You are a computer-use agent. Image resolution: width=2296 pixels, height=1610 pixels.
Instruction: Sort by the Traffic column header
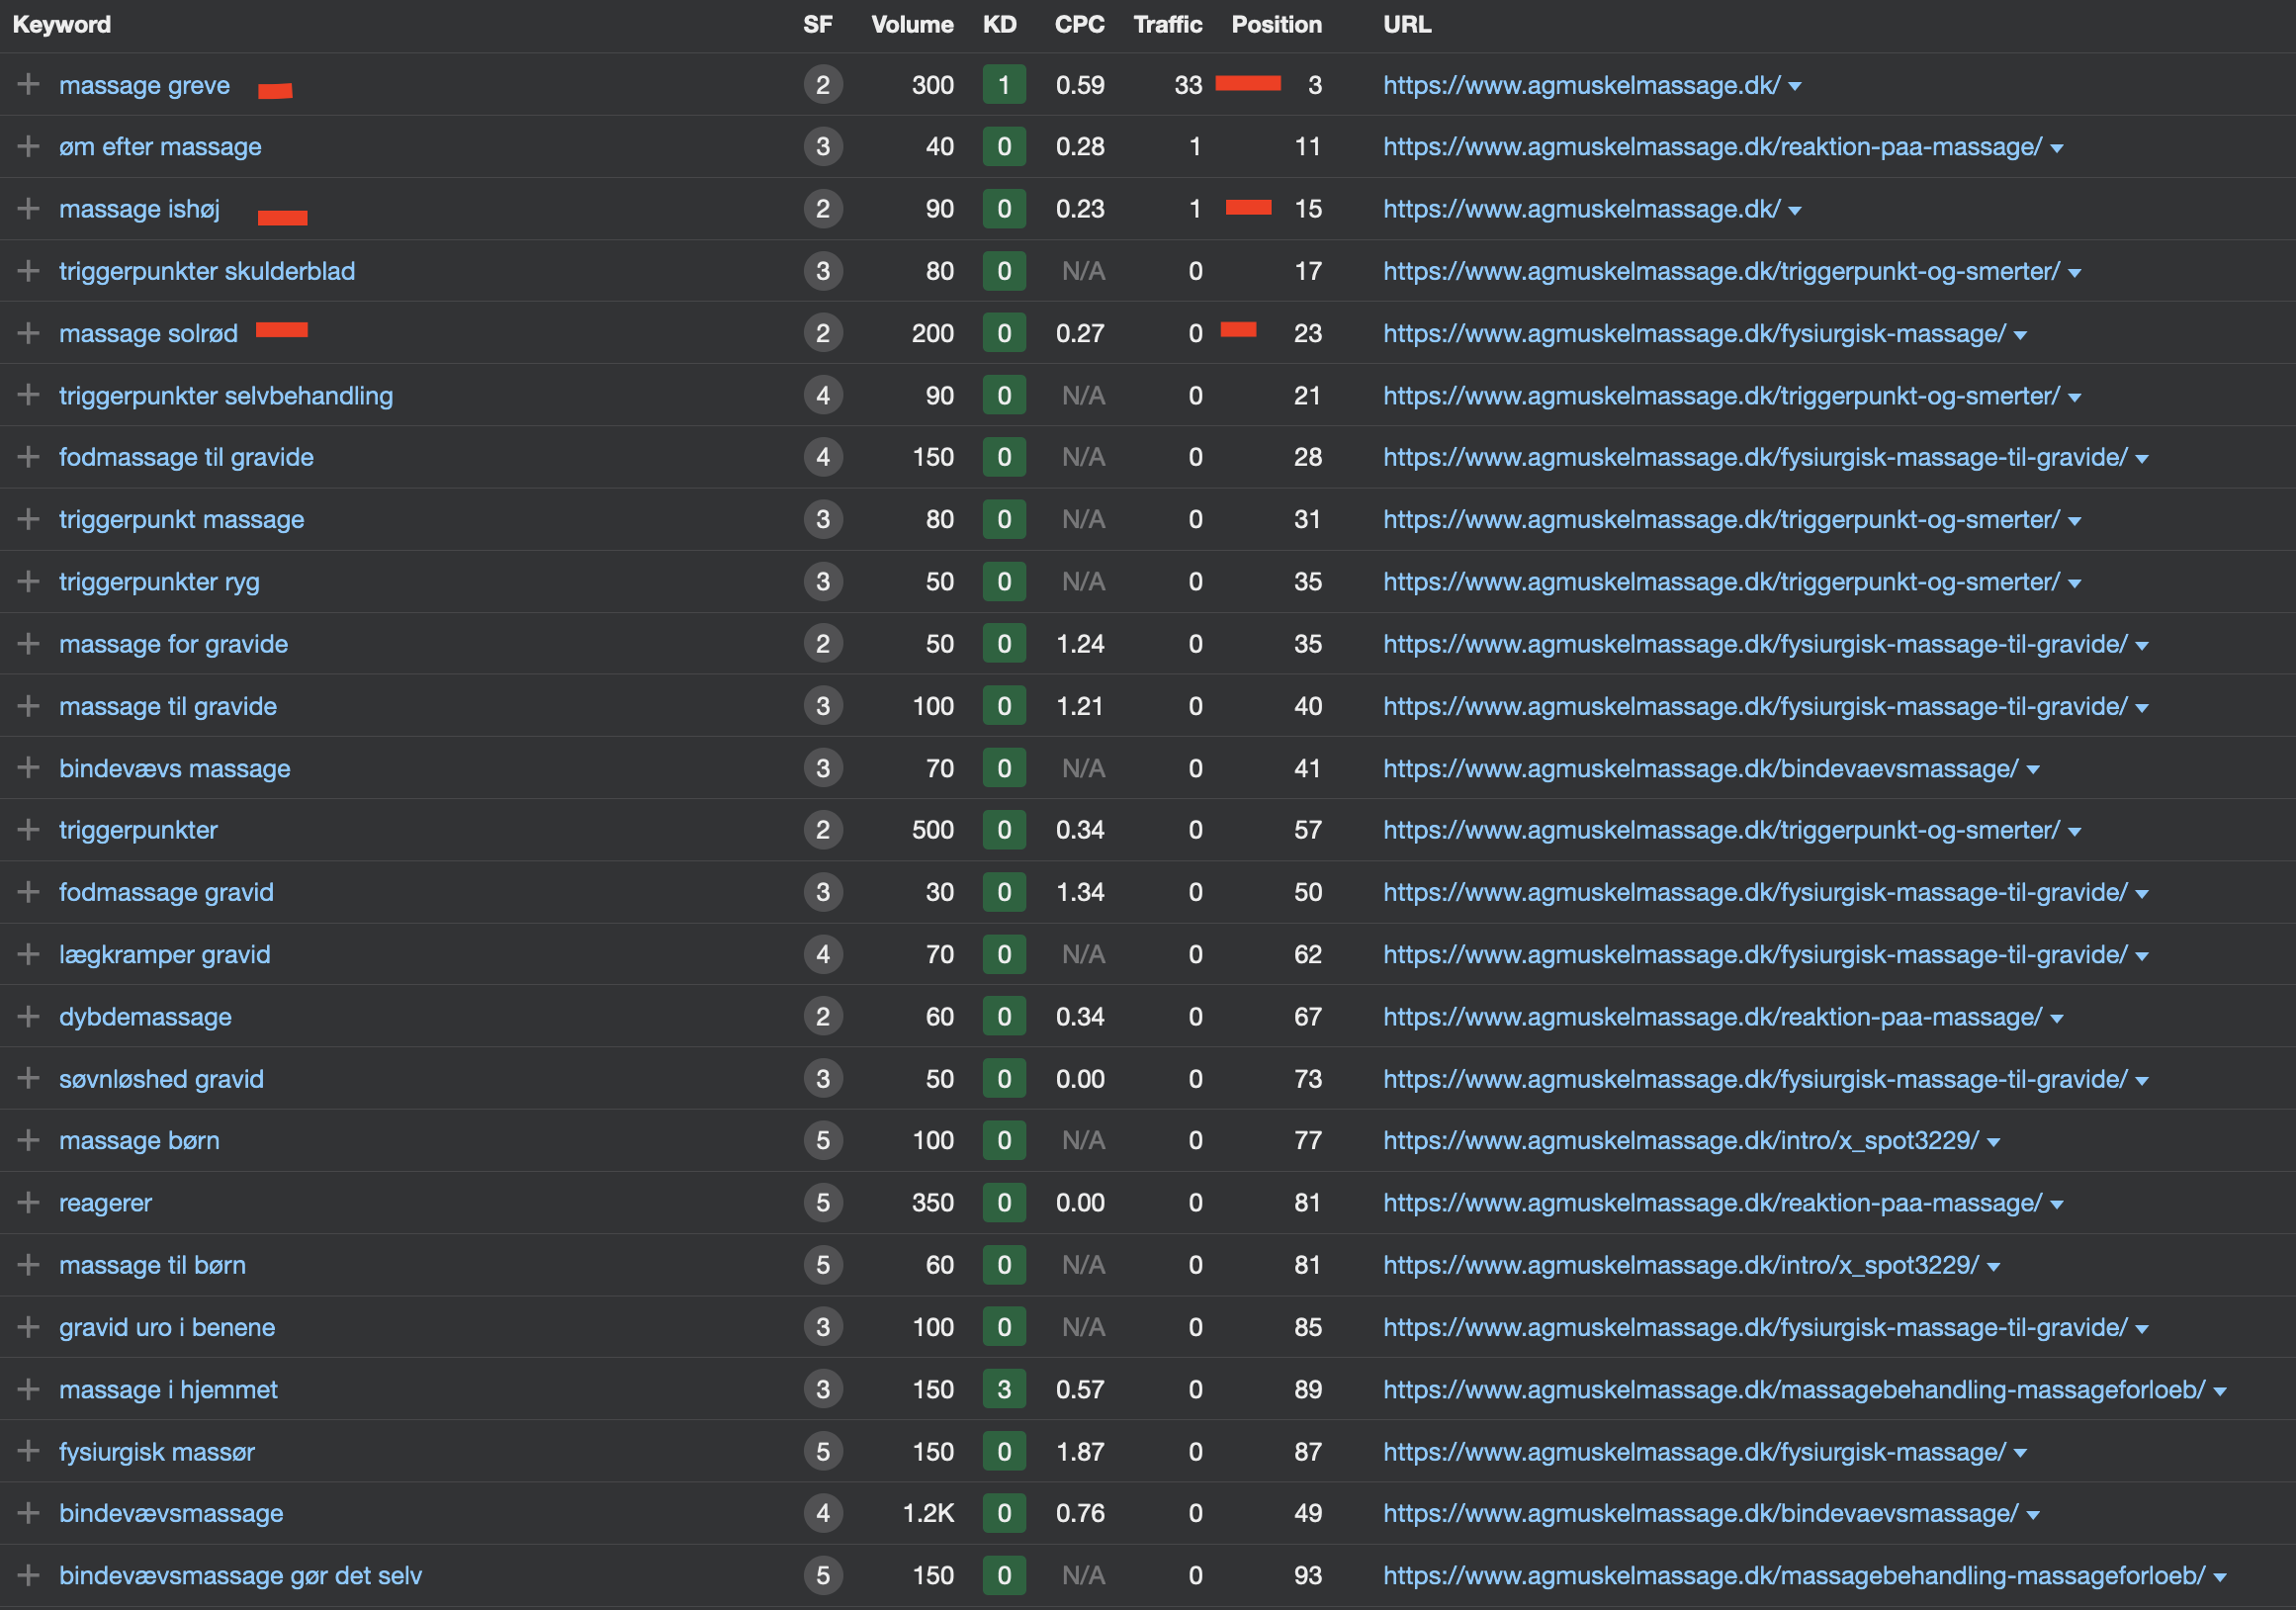(x=1167, y=25)
